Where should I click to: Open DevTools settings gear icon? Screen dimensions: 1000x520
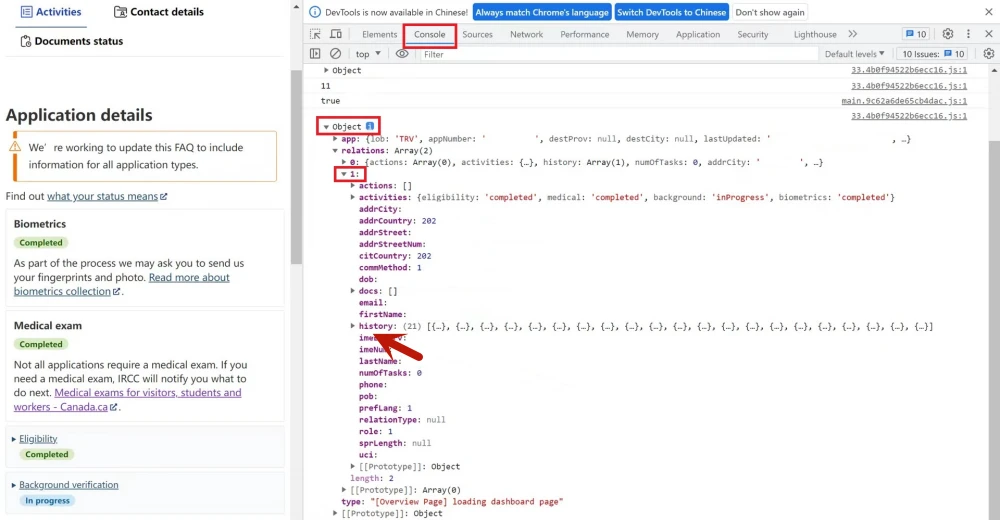click(948, 34)
